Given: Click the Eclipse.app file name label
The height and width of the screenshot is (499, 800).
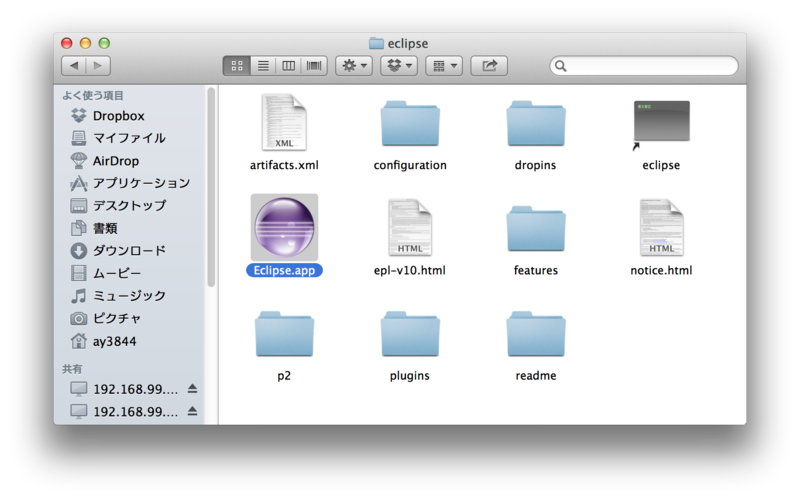Looking at the screenshot, I should [x=284, y=270].
